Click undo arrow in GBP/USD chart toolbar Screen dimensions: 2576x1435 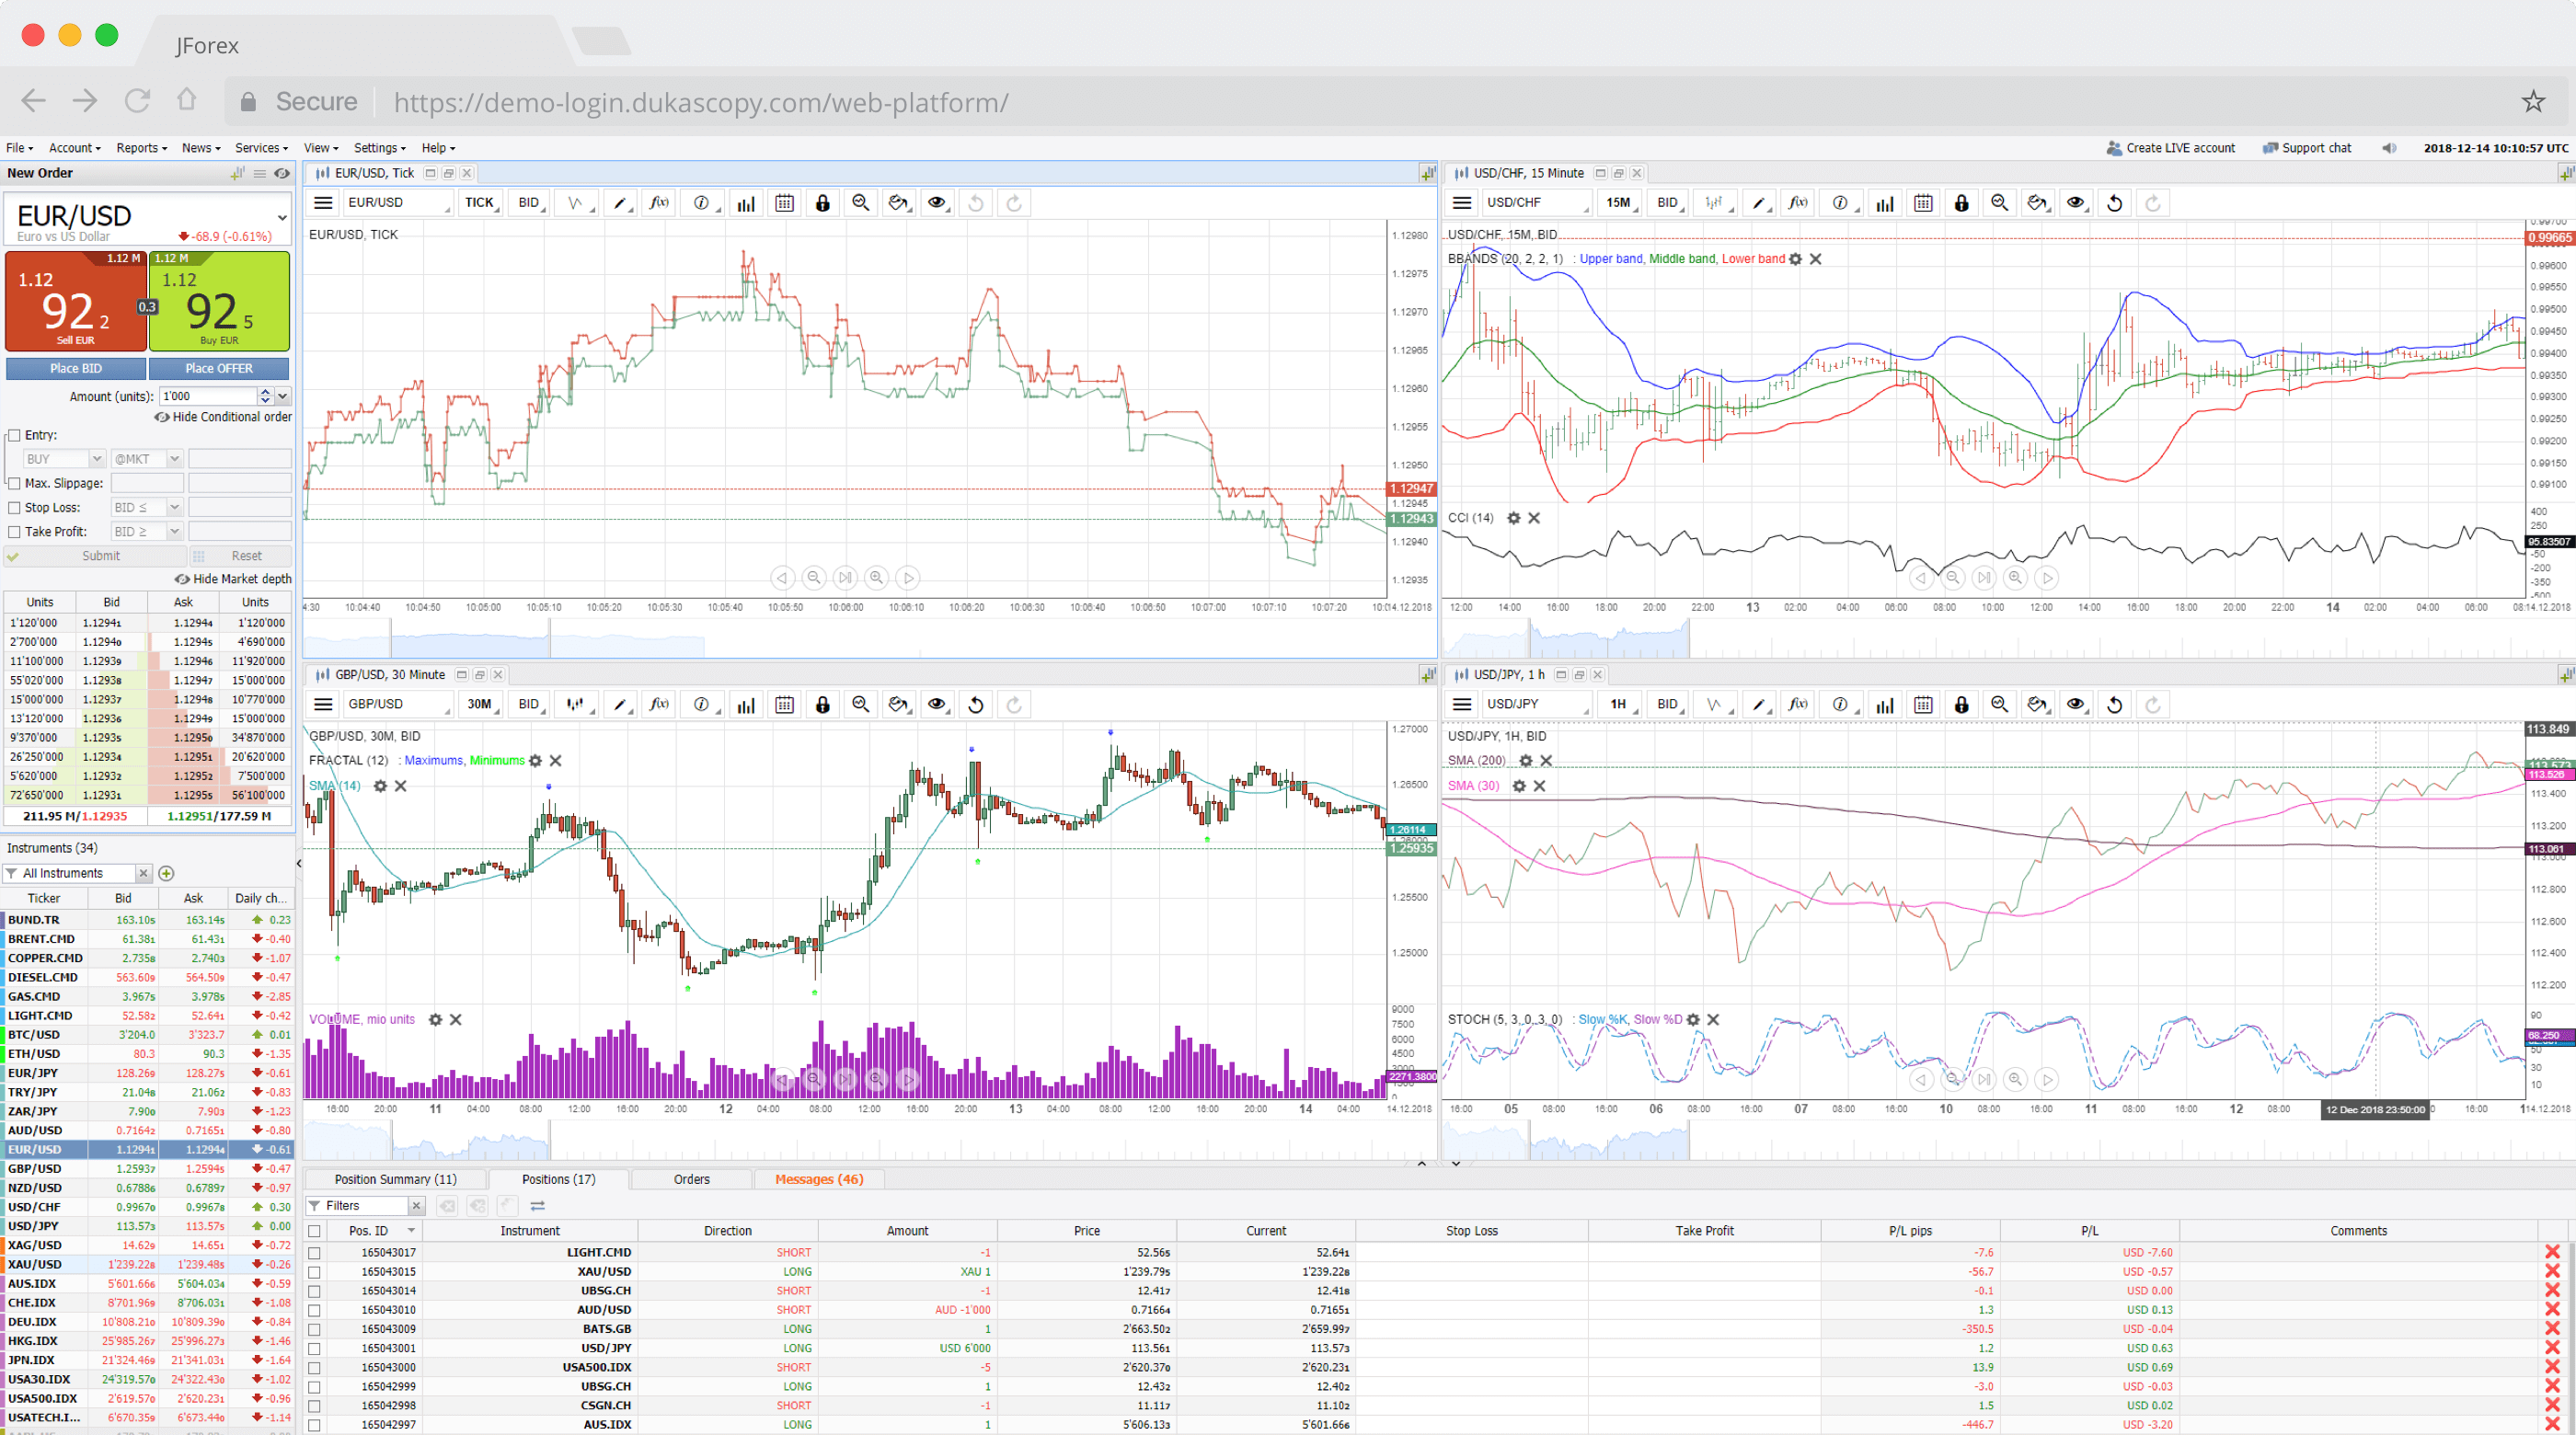[976, 705]
